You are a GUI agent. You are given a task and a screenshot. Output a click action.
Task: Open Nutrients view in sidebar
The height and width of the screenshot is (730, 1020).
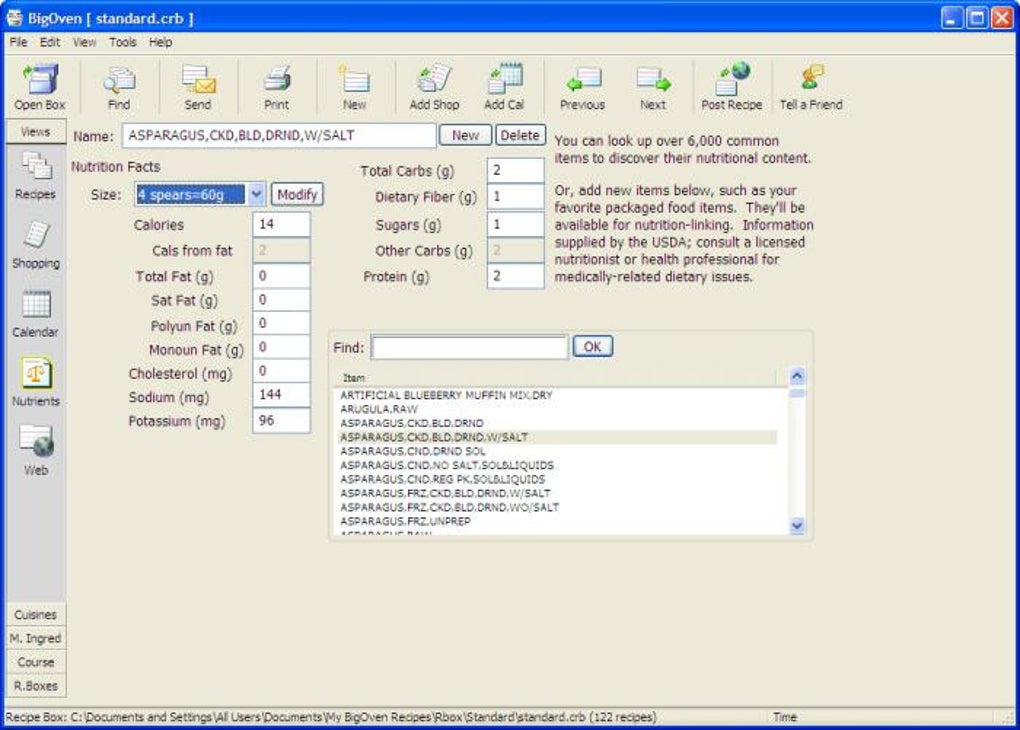tap(36, 382)
